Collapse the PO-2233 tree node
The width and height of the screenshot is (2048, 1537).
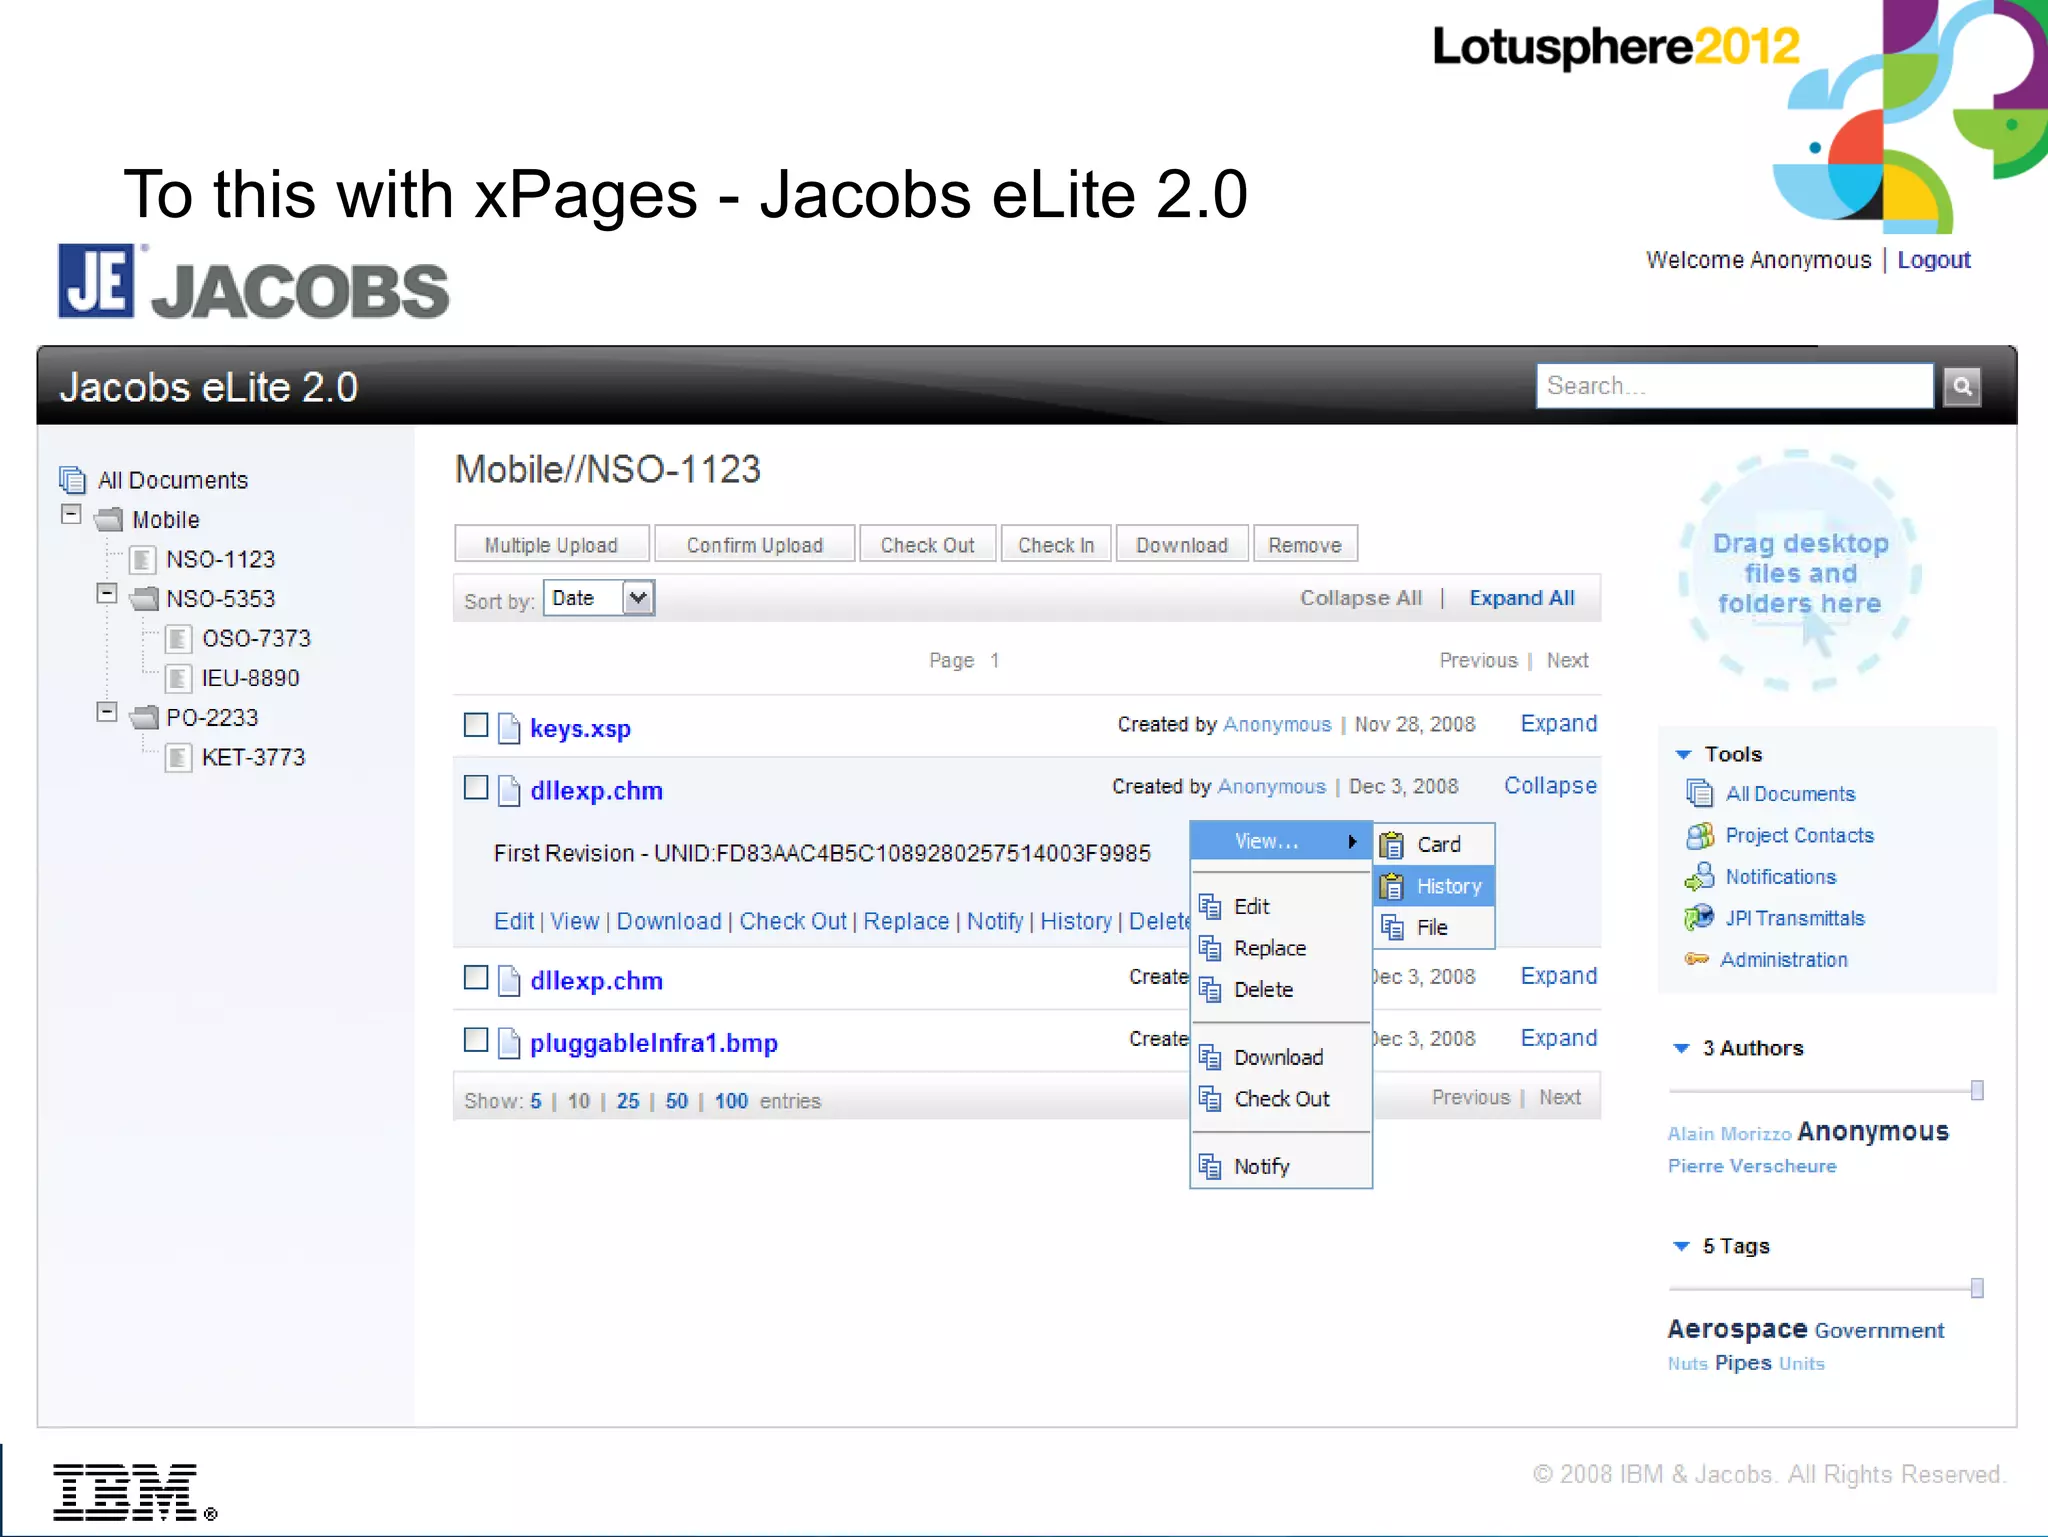[x=107, y=712]
